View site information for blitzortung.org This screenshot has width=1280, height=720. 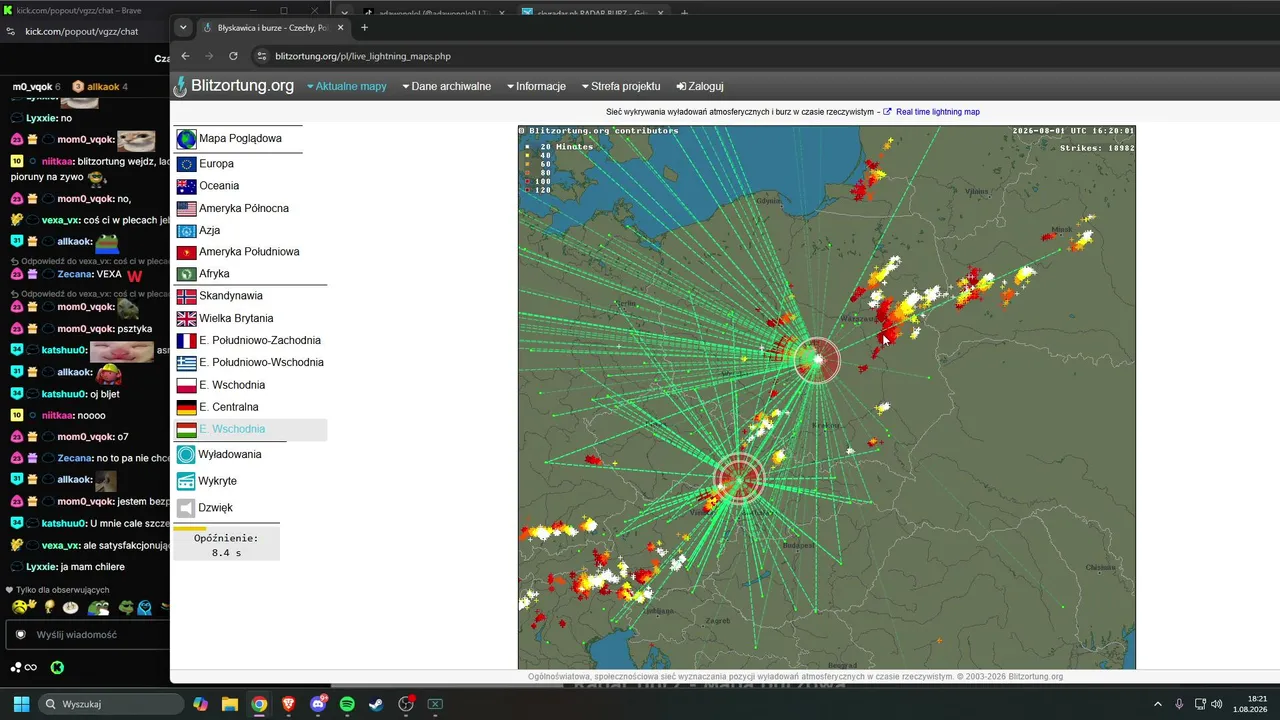(262, 57)
